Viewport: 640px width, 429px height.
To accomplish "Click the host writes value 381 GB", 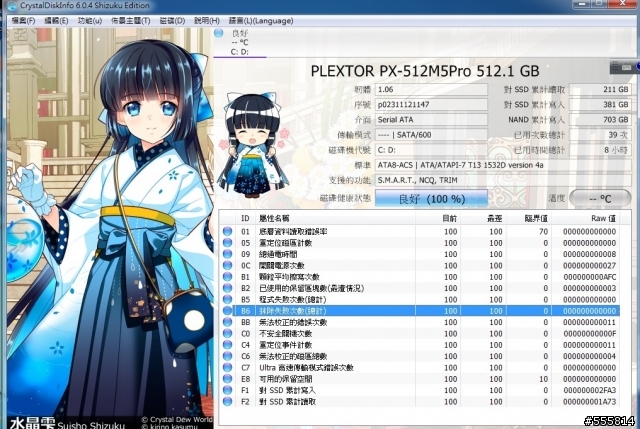I will click(x=600, y=104).
